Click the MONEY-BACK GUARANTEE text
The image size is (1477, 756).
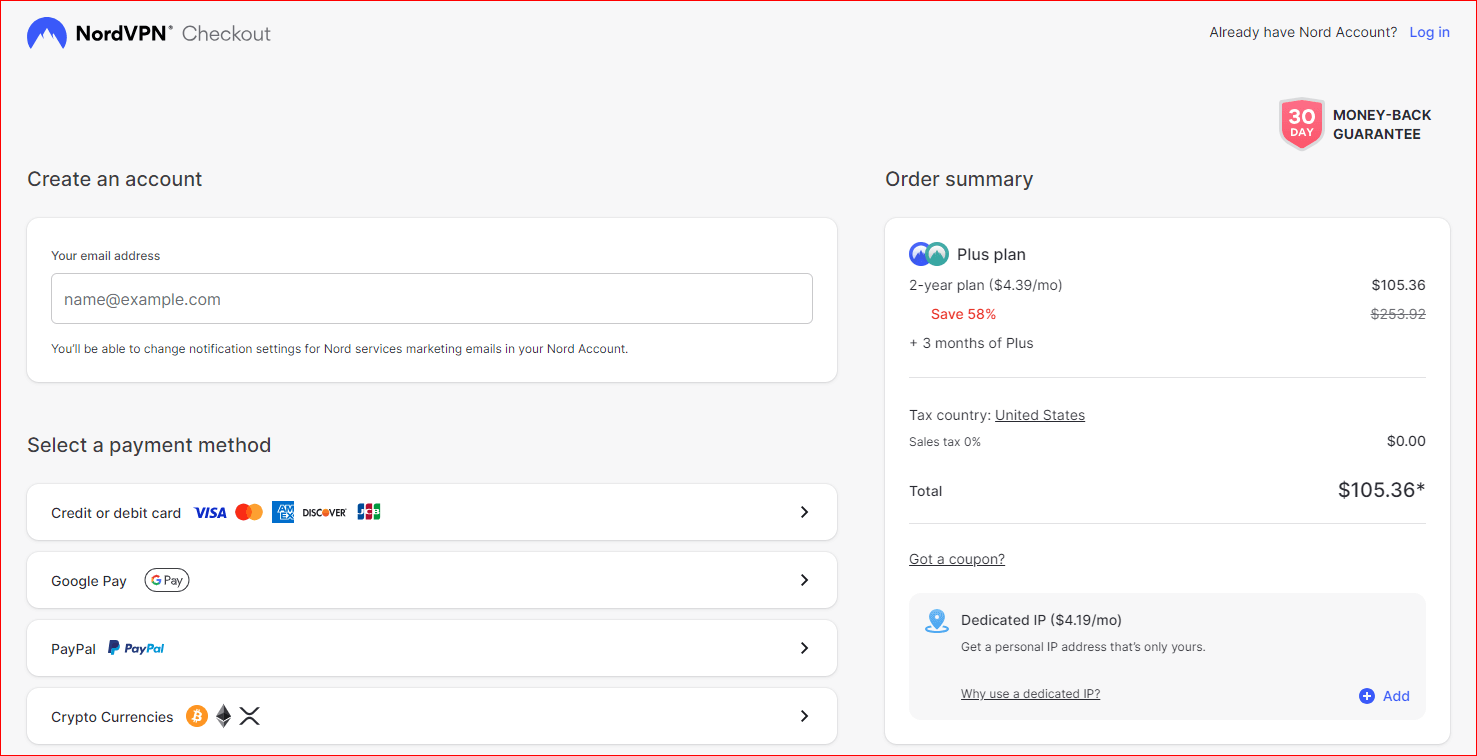tap(1382, 124)
